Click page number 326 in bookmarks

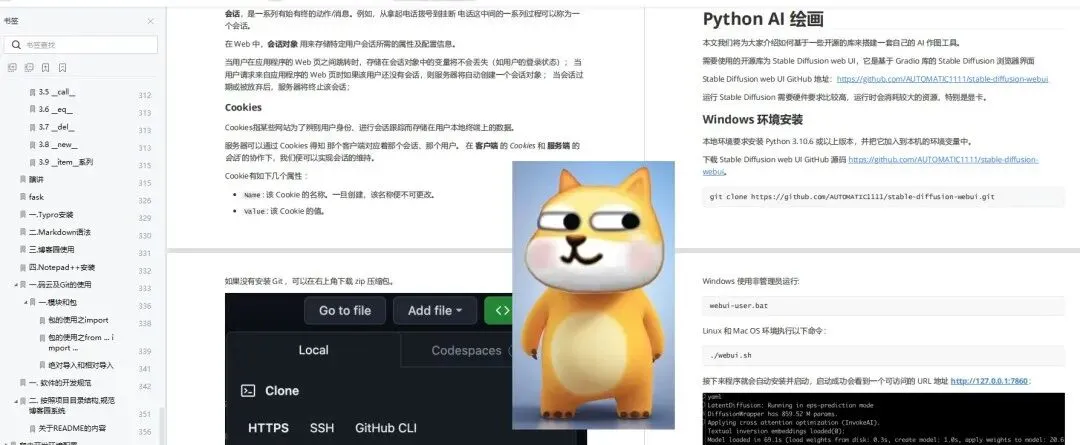point(145,201)
